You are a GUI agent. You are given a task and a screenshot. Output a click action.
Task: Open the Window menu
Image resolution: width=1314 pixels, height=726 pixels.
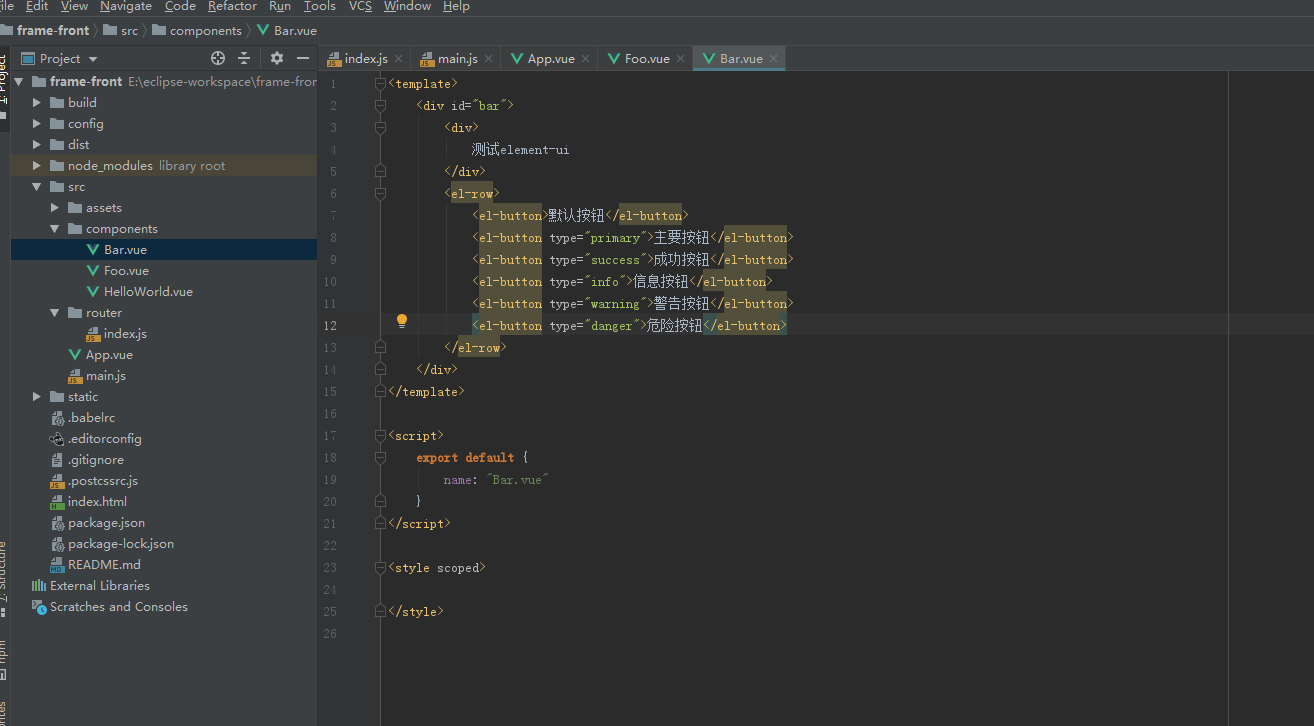(407, 6)
